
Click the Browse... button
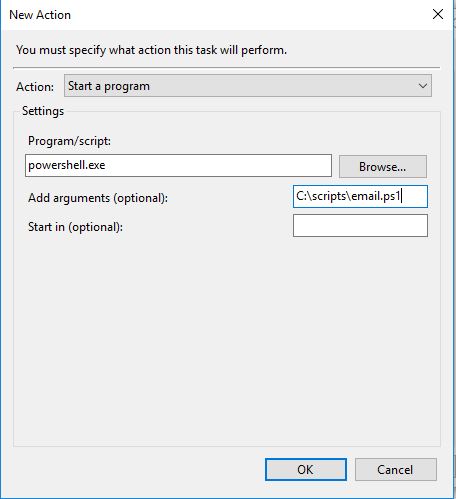tap(383, 166)
